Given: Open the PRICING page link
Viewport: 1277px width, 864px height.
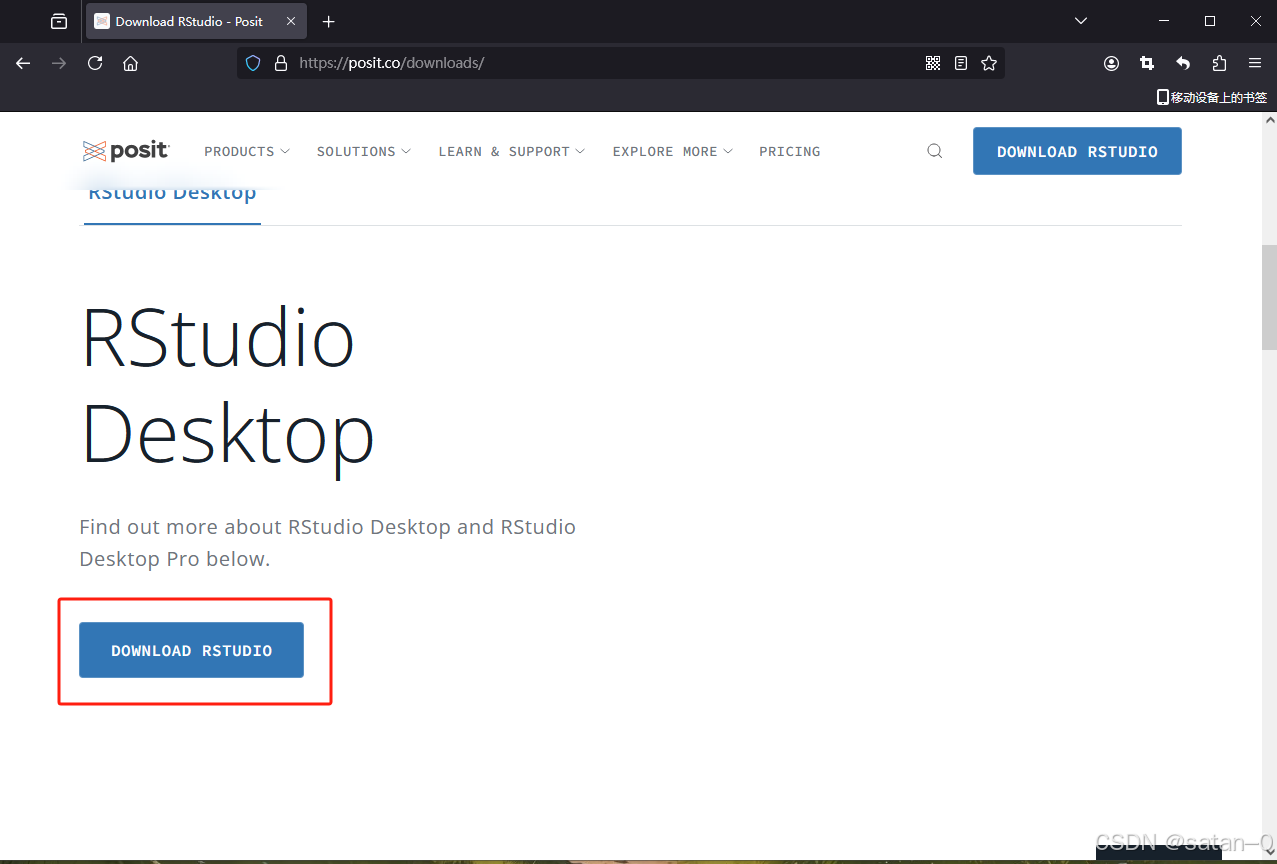Looking at the screenshot, I should pos(790,152).
